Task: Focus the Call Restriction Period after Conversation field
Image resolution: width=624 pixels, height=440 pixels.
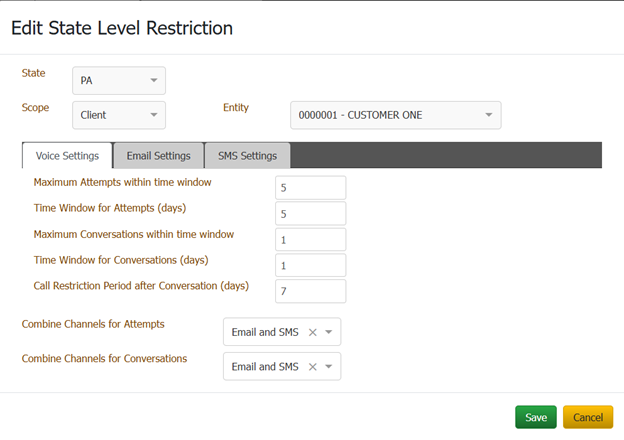Action: 310,291
